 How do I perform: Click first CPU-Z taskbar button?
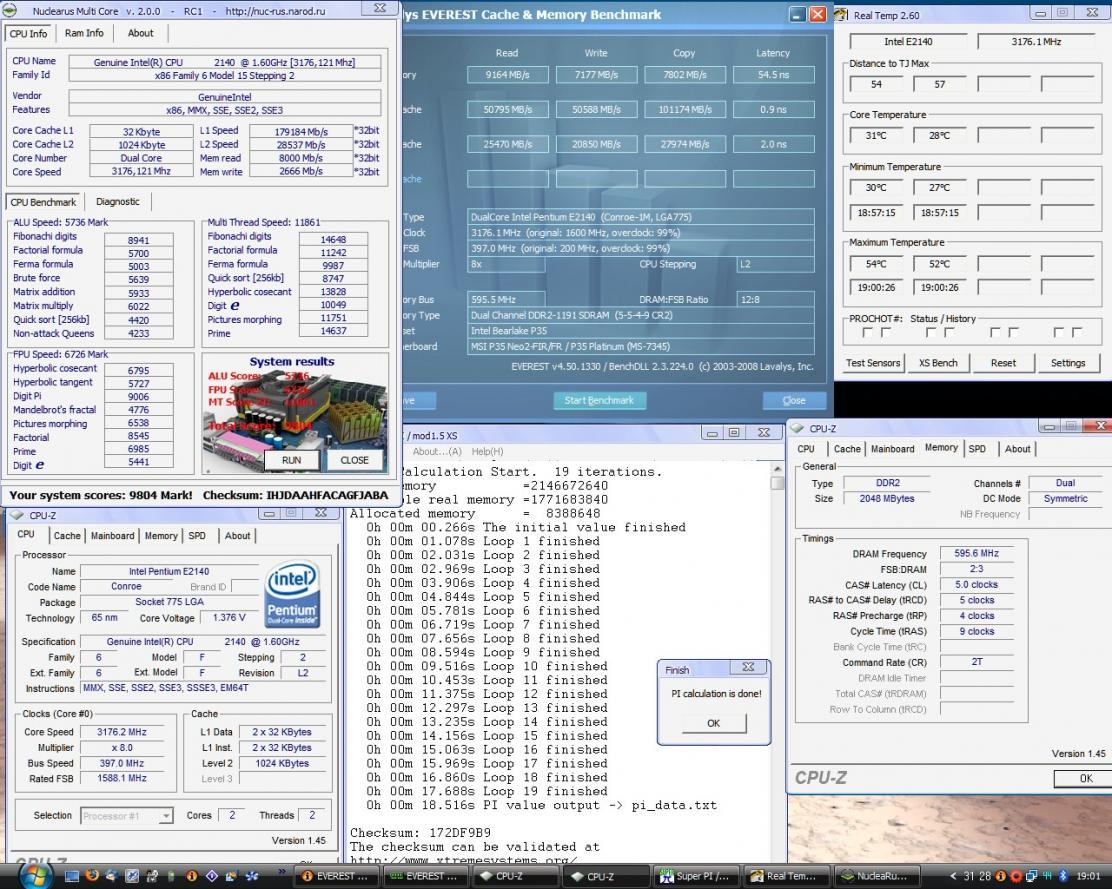coord(516,876)
